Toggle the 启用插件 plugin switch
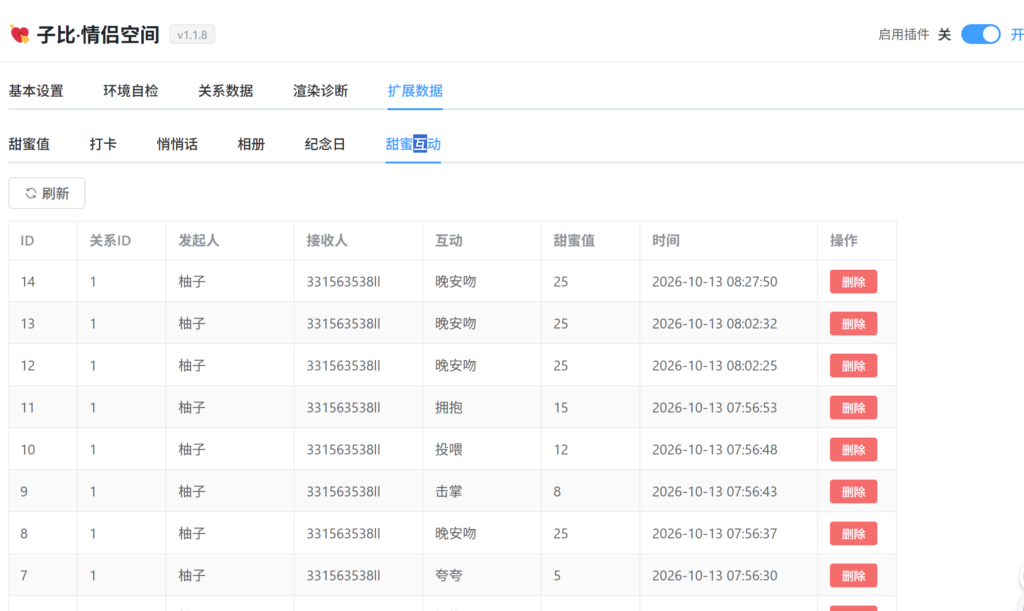 coord(980,35)
